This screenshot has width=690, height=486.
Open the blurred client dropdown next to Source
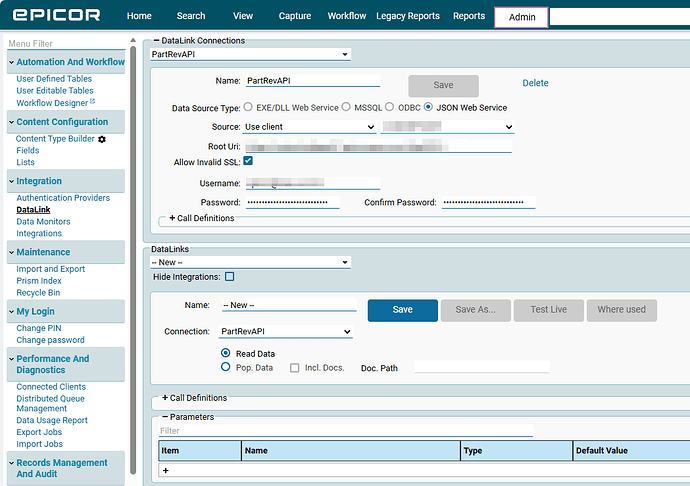pos(448,127)
